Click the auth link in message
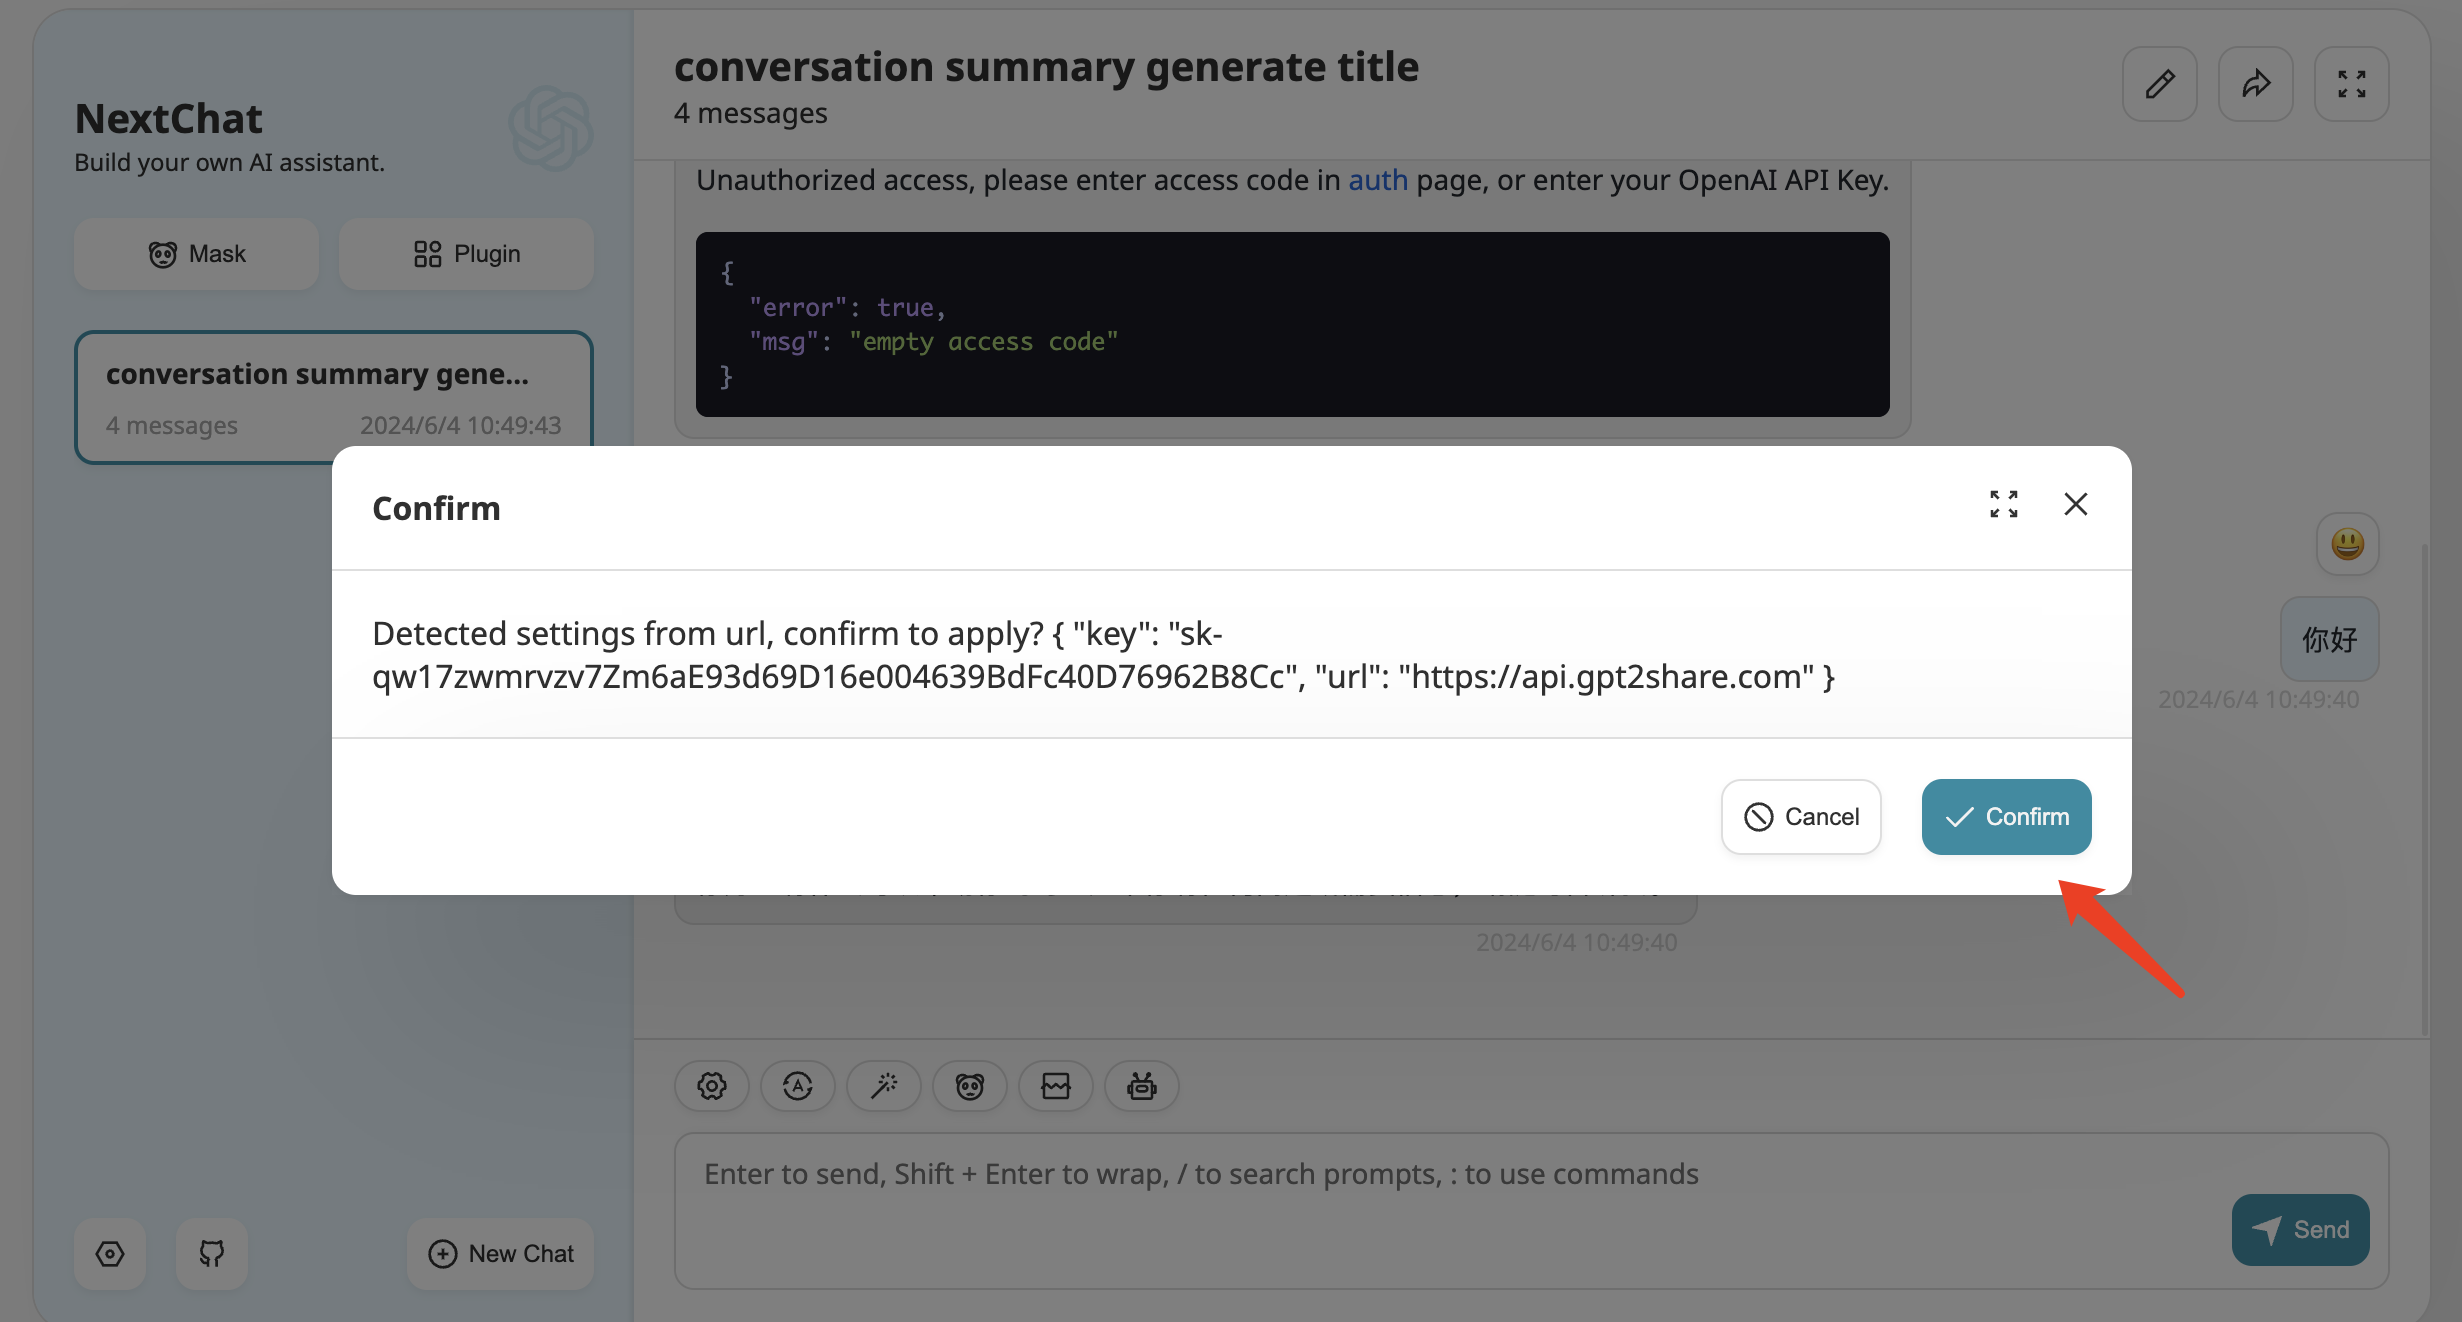 click(x=1377, y=180)
